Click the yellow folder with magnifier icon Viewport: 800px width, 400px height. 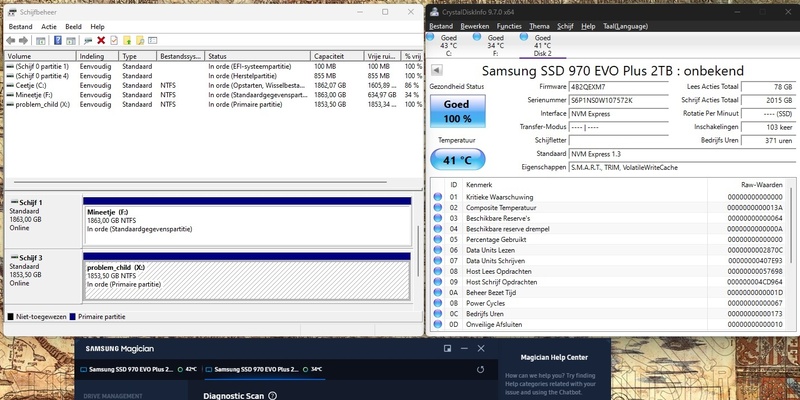coord(140,41)
